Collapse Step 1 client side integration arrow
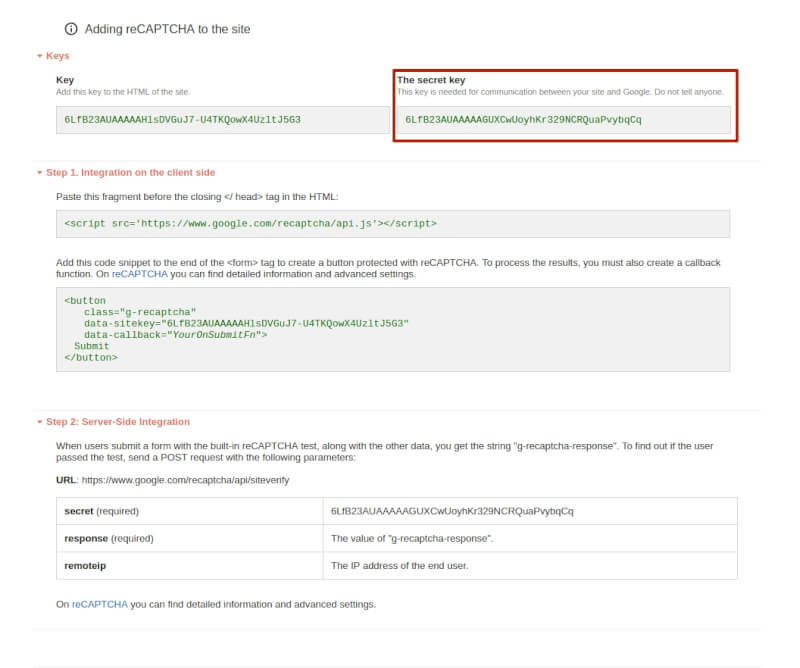This screenshot has width=800, height=668. (x=39, y=173)
